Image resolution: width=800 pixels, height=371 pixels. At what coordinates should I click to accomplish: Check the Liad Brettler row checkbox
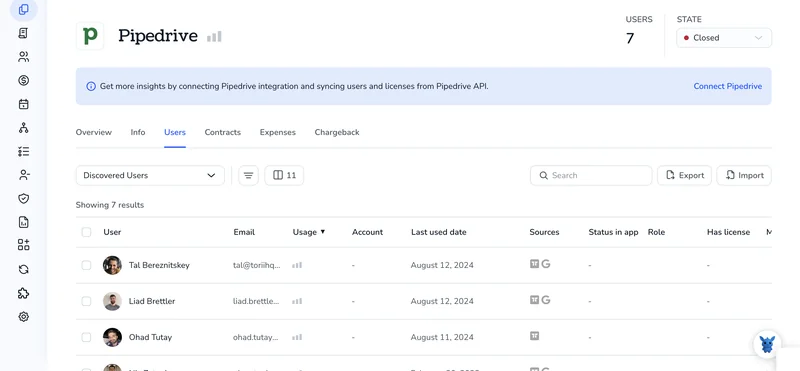coord(86,301)
